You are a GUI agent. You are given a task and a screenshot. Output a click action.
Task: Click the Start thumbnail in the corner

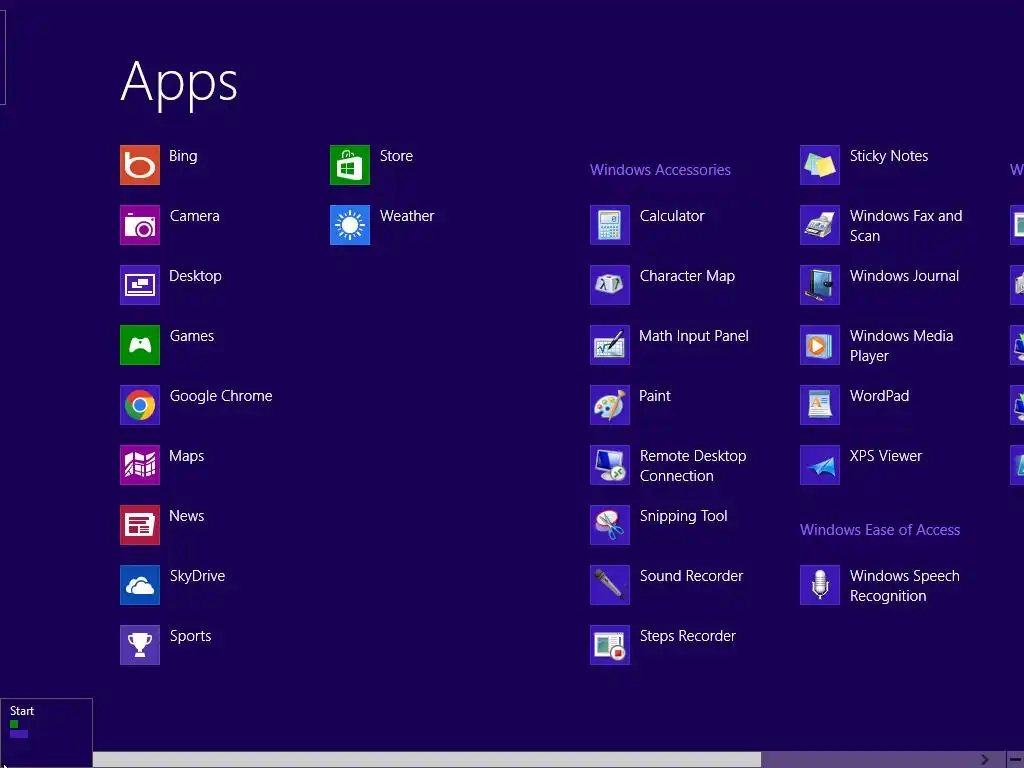[46, 733]
